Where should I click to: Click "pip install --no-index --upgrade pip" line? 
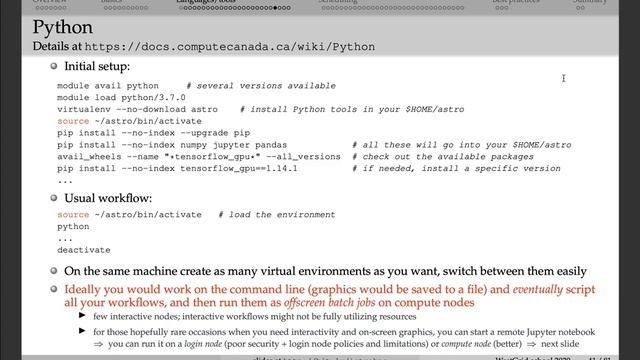[x=153, y=133]
